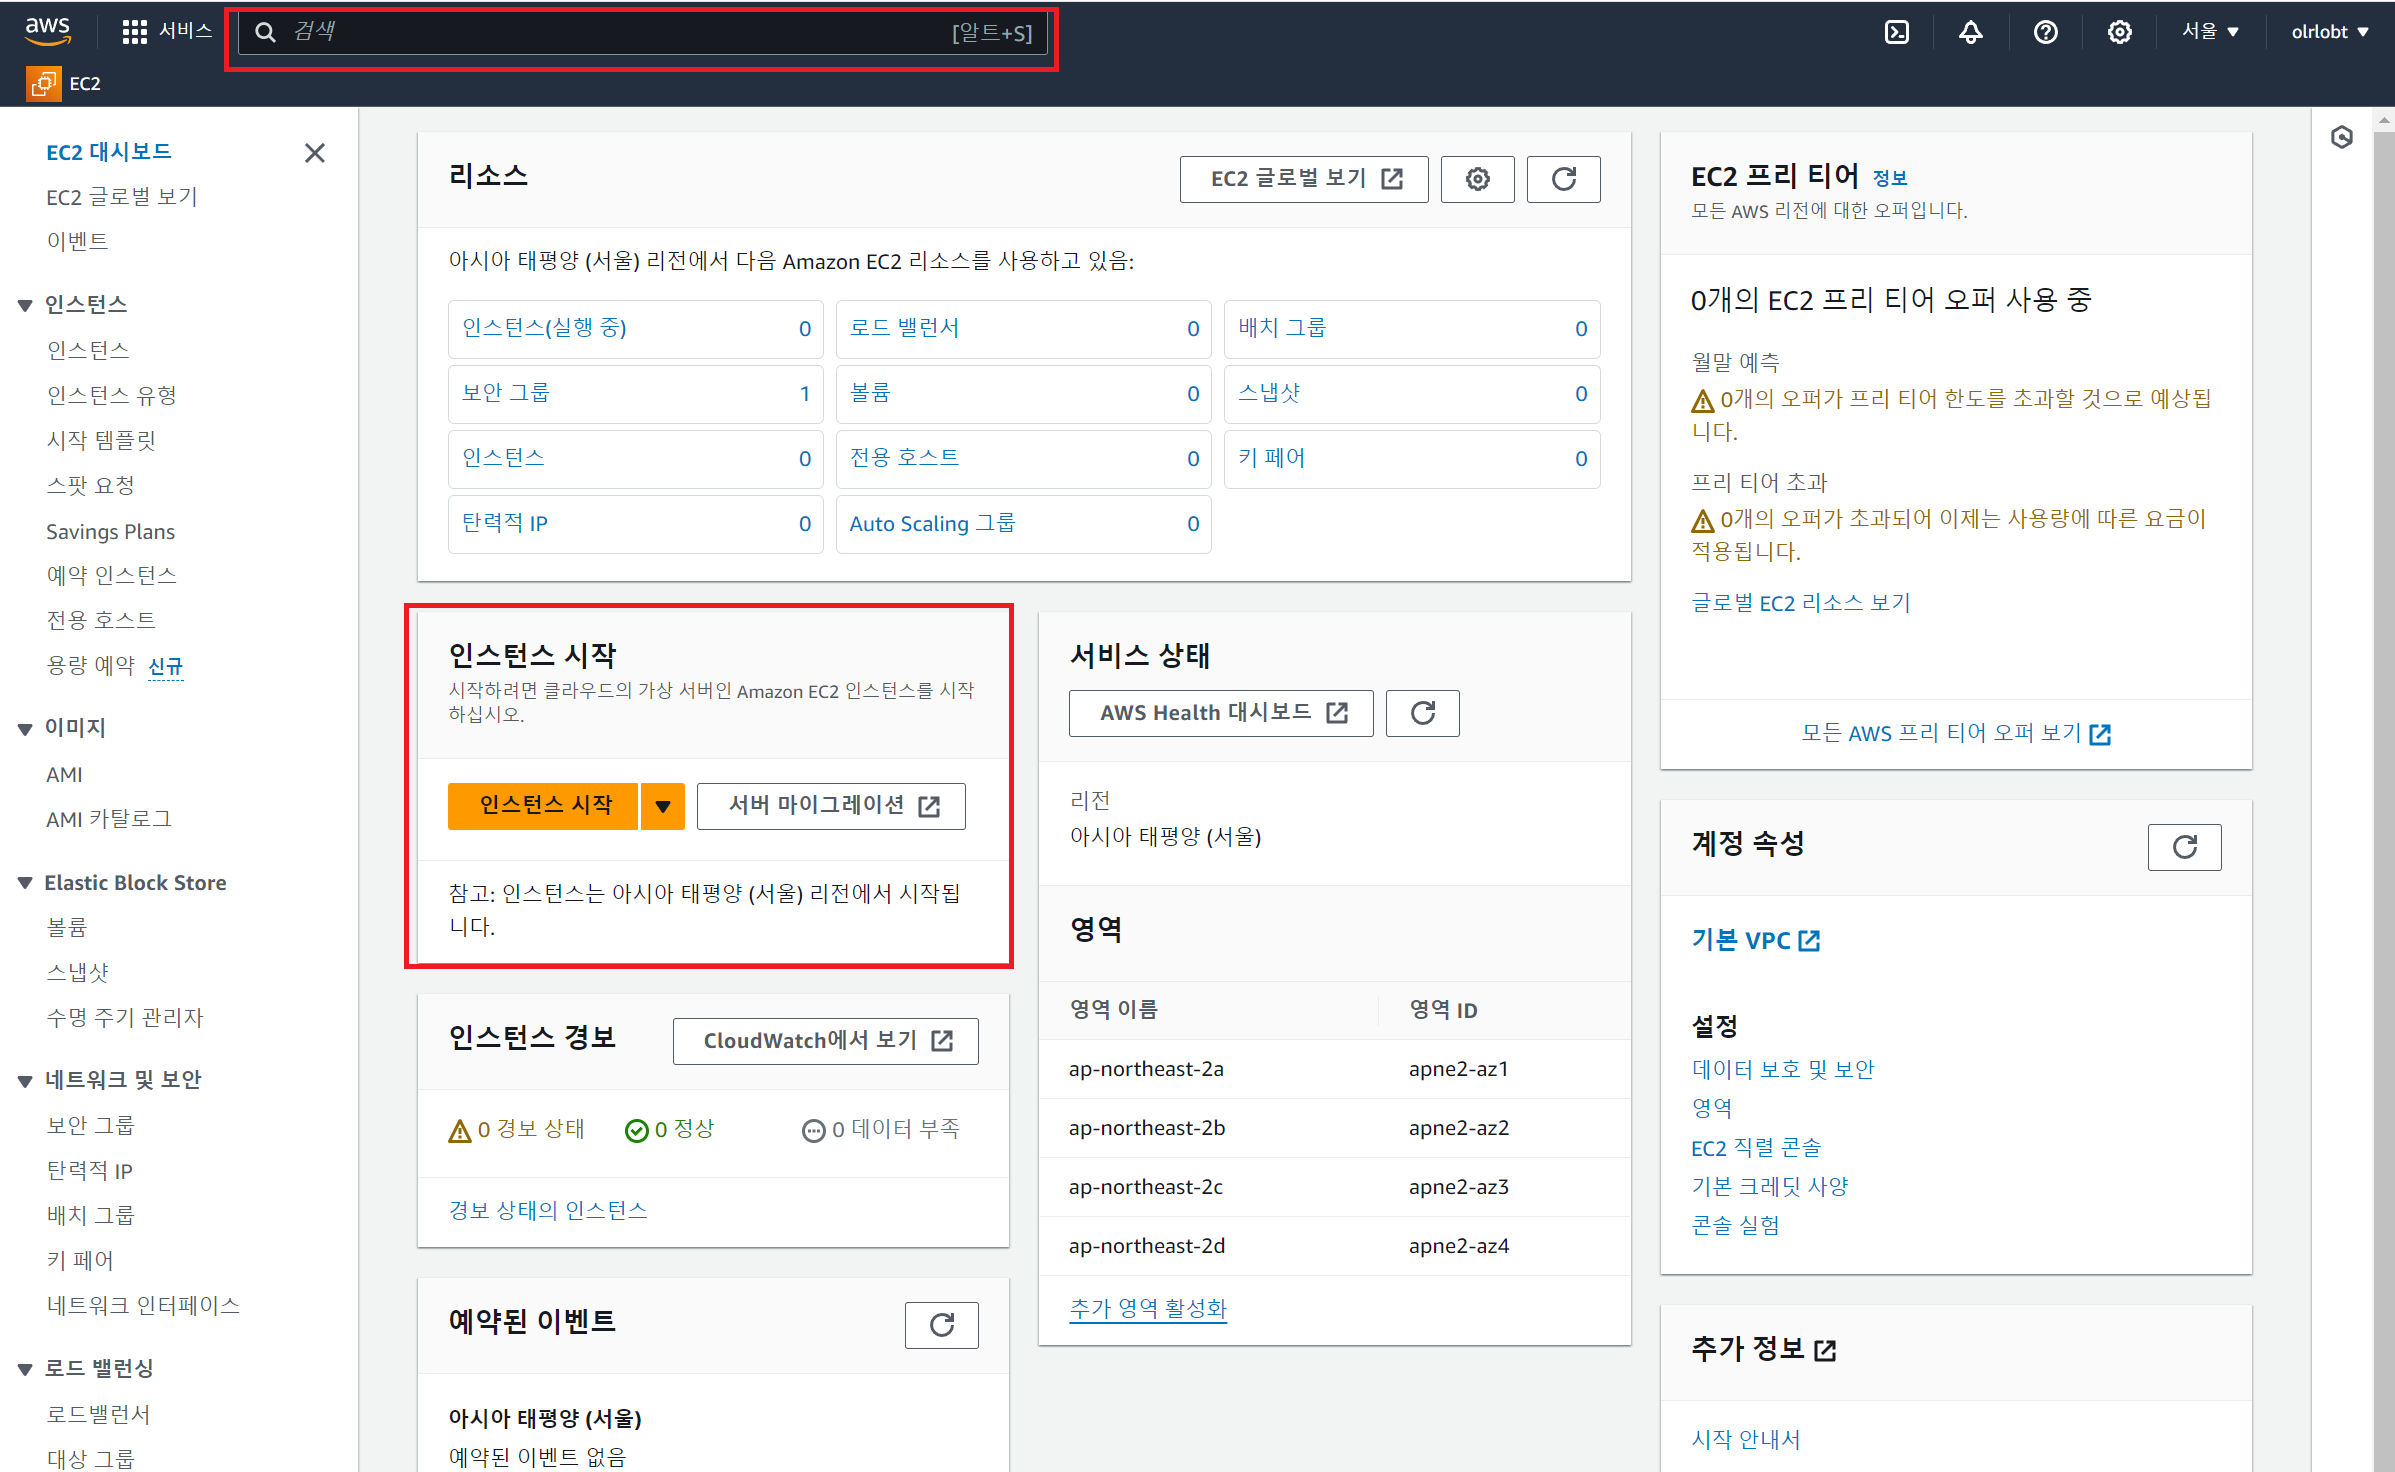The image size is (2395, 1472).
Task: Open the help question mark icon
Action: click(2045, 32)
